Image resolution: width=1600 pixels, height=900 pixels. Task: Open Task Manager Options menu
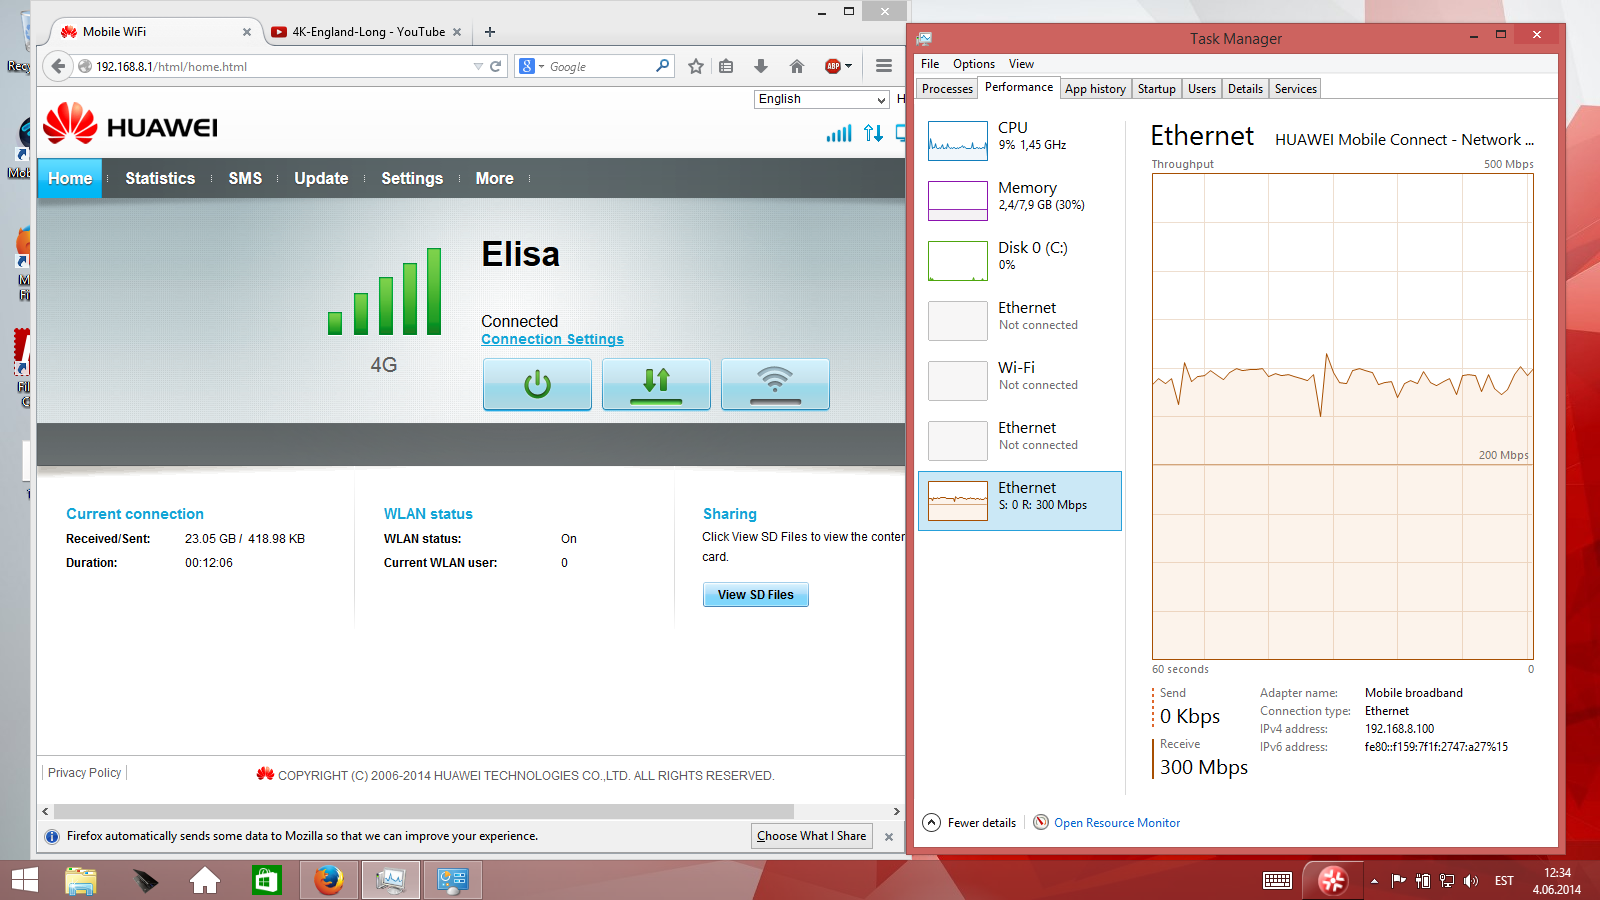(974, 64)
